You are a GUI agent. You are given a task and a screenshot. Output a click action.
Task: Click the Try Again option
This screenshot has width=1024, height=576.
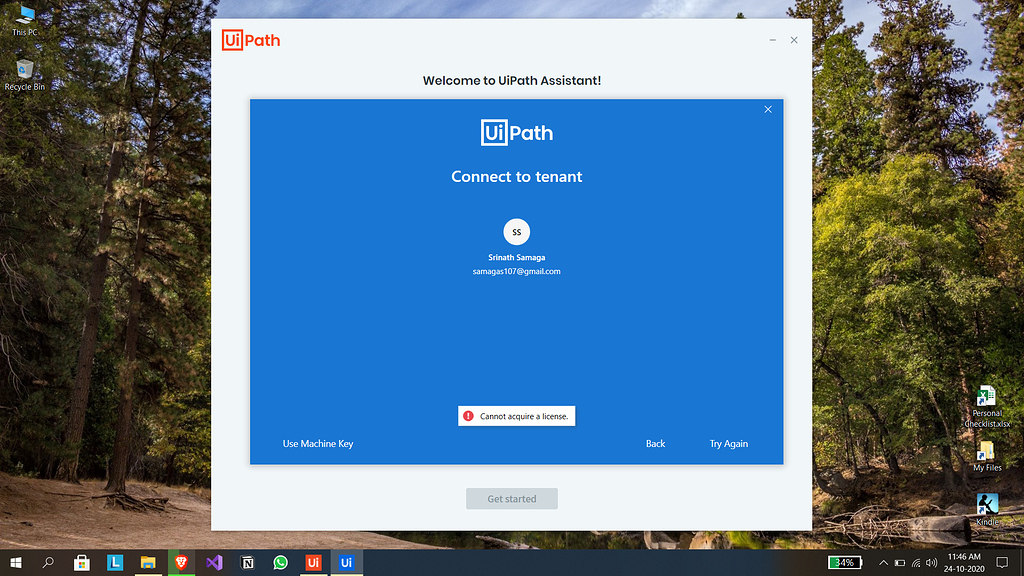tap(729, 443)
